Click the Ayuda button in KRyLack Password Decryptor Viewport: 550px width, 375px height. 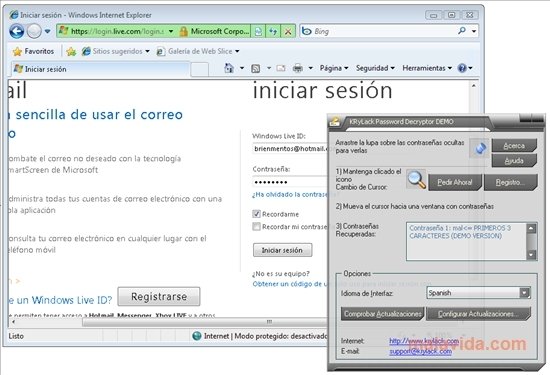coord(514,161)
